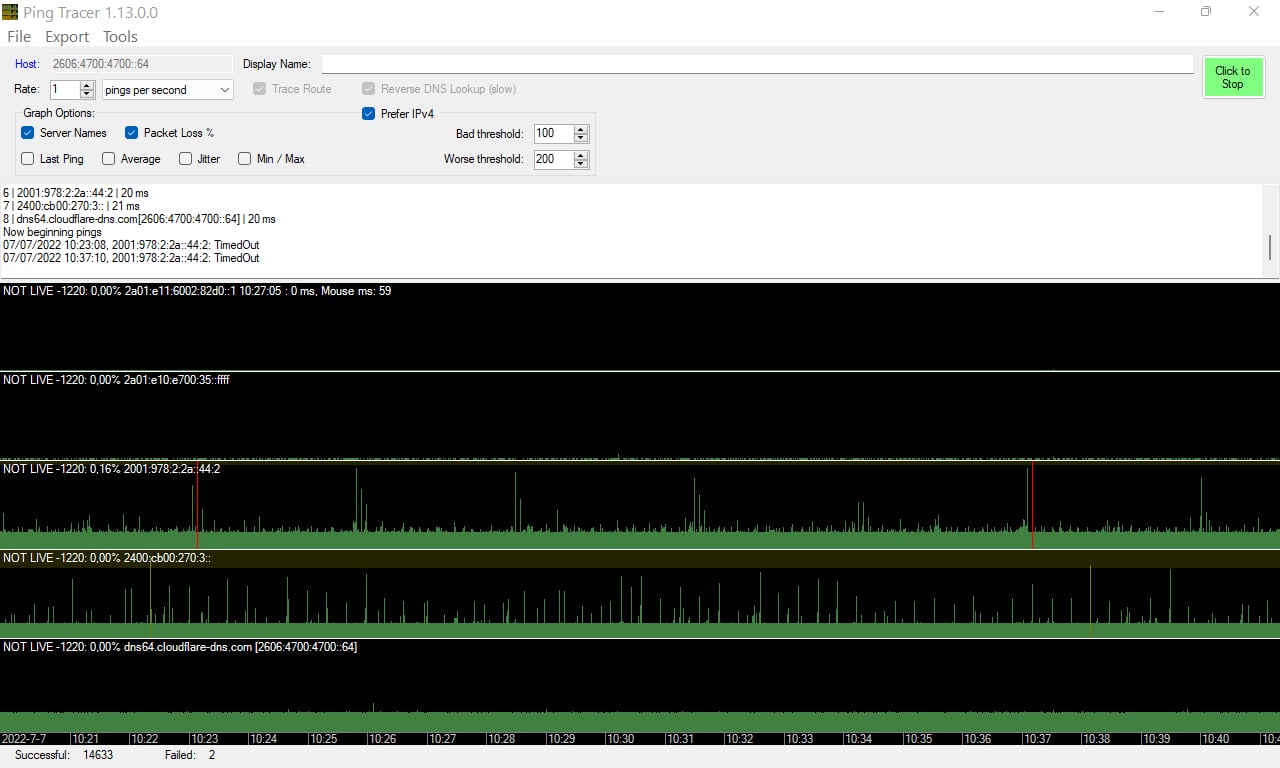Viewport: 1280px width, 768px height.
Task: Open the Export menu
Action: [x=67, y=37]
